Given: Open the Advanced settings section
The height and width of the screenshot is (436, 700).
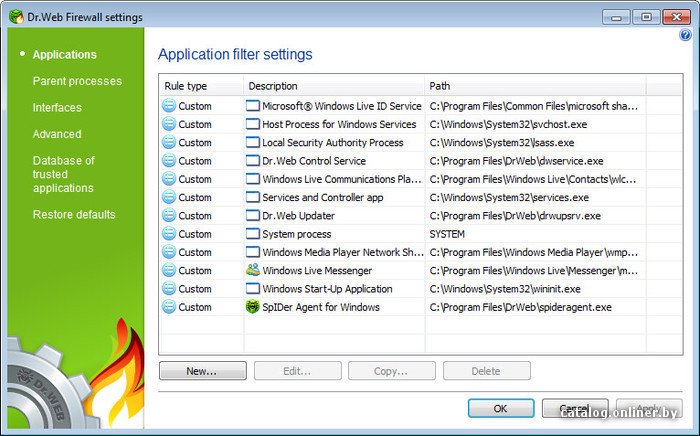Looking at the screenshot, I should click(x=57, y=134).
